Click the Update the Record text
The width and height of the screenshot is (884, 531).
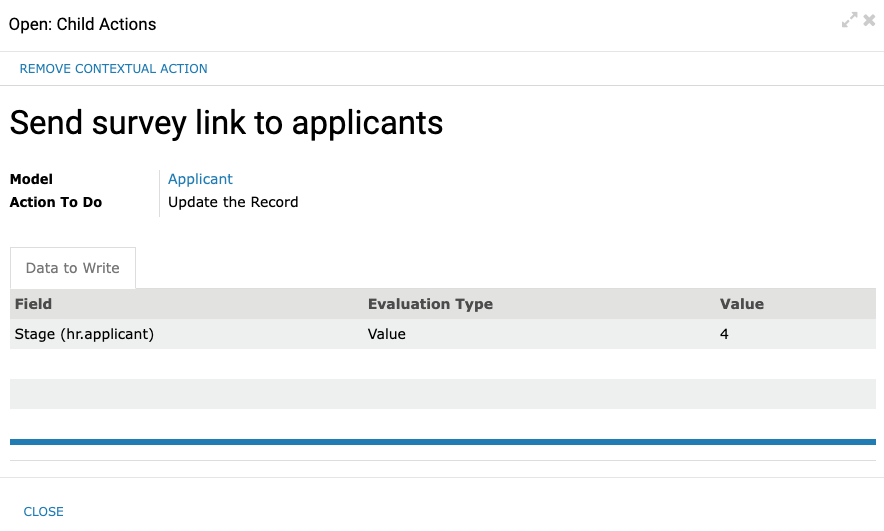click(233, 202)
